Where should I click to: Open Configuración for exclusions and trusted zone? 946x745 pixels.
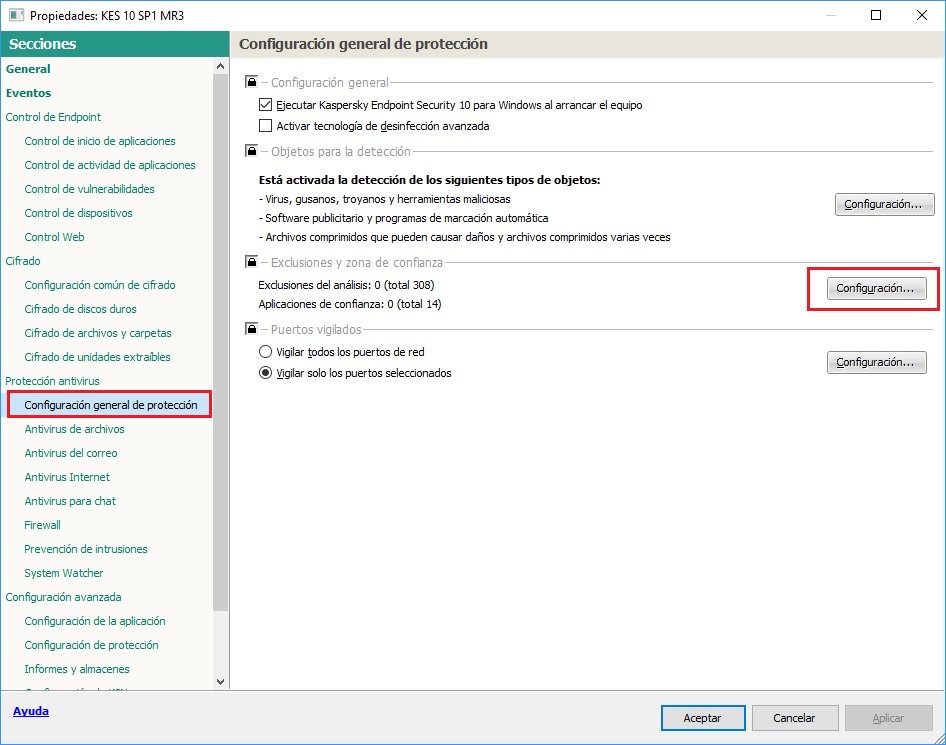(x=876, y=288)
